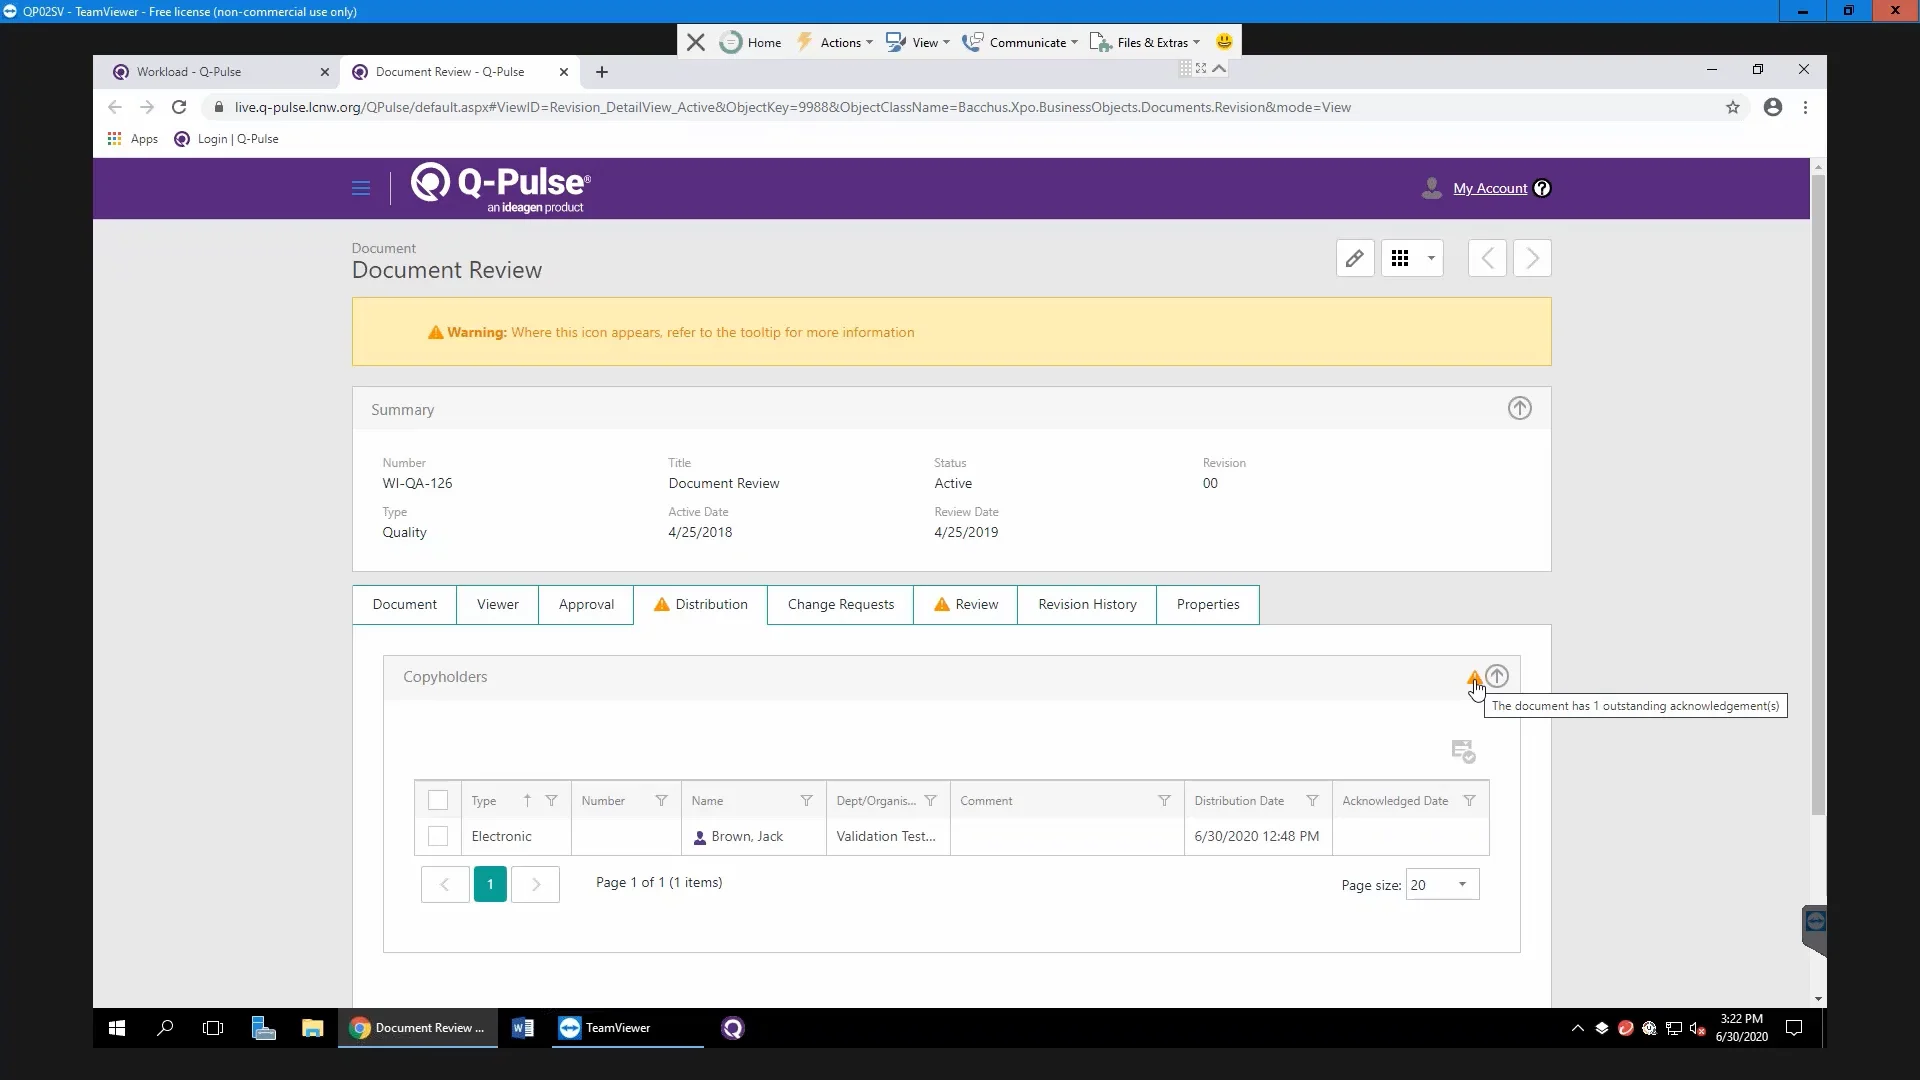This screenshot has height=1080, width=1920.
Task: Select the checkbox for Brown, Jack row
Action: [437, 836]
